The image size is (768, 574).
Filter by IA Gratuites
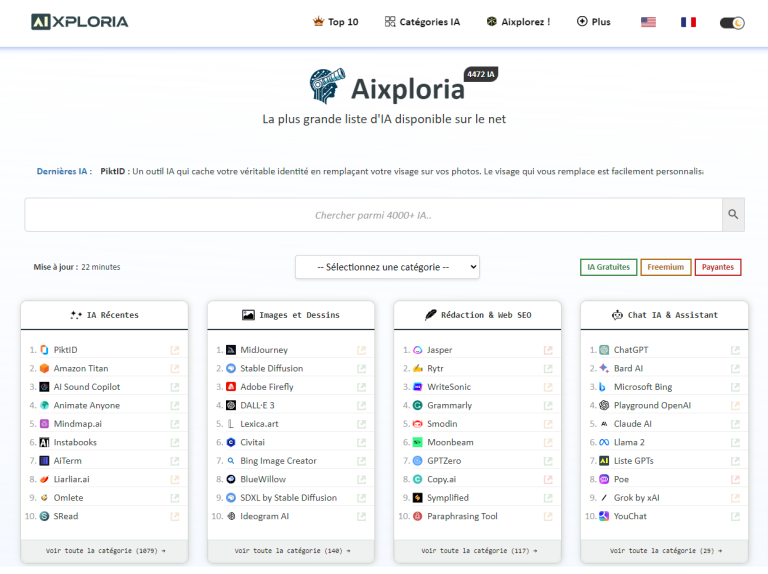[x=608, y=267]
